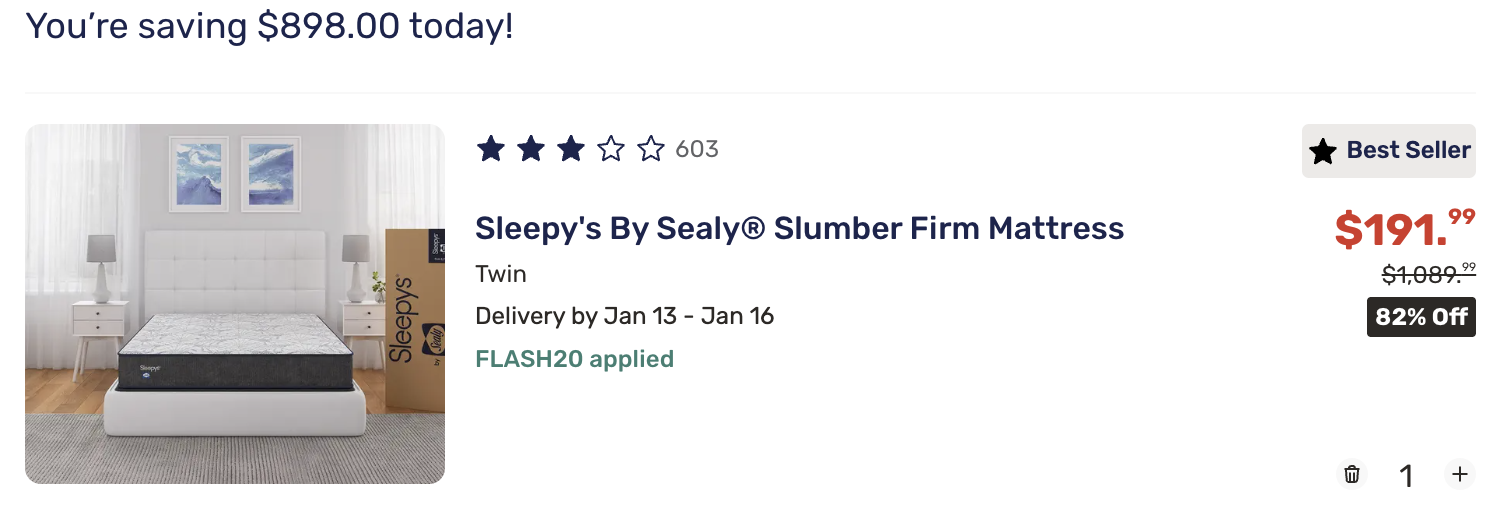The width and height of the screenshot is (1492, 508).
Task: Click the FLASH20 applied promo text
Action: coord(574,359)
